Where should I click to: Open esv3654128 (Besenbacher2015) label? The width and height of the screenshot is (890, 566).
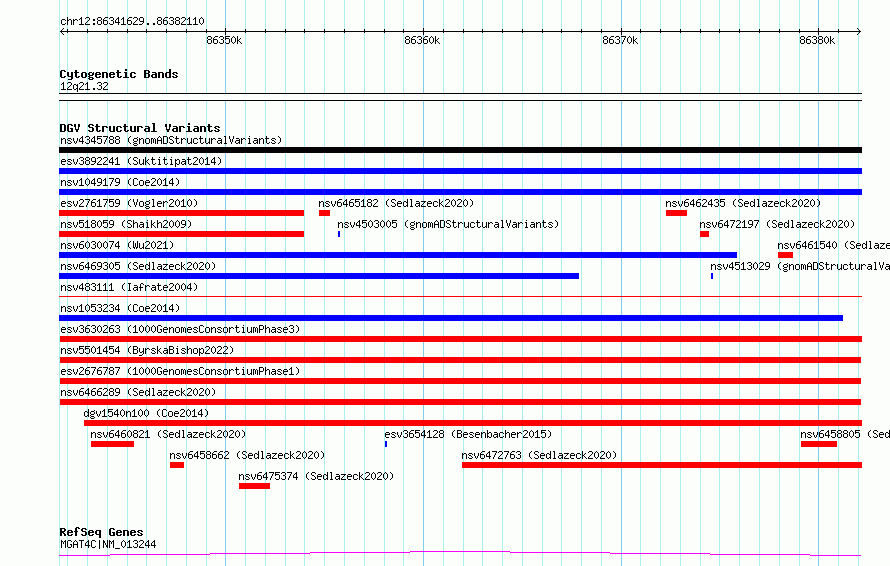click(x=468, y=434)
